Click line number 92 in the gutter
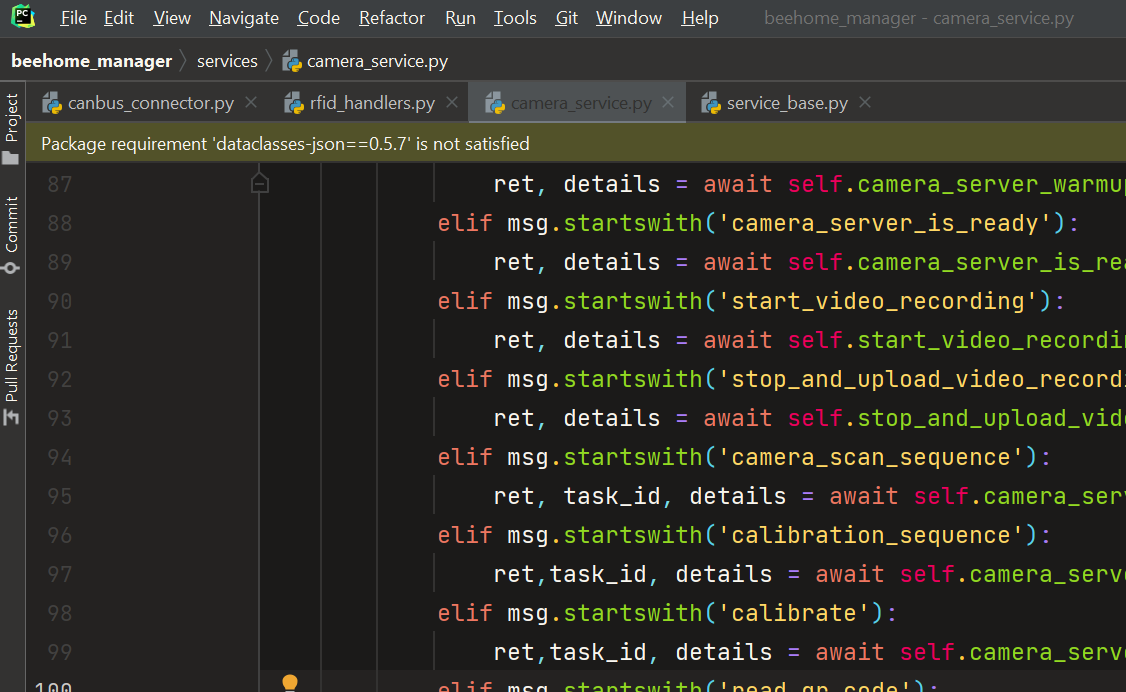This screenshot has width=1126, height=692. point(60,379)
